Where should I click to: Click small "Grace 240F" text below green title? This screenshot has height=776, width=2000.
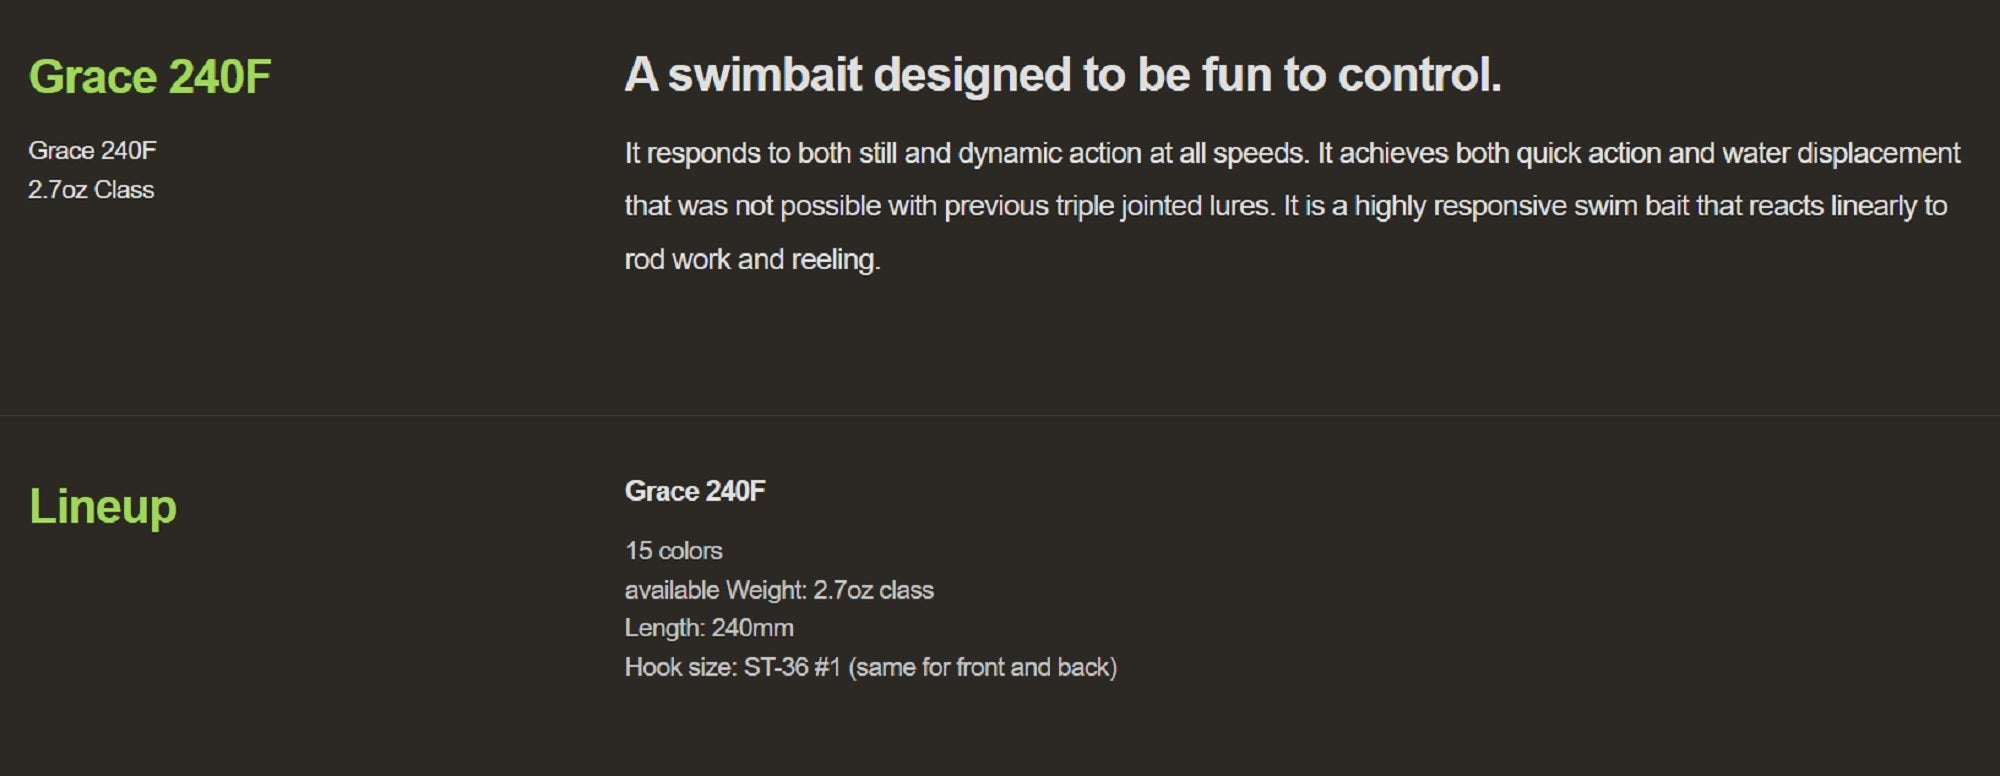coord(92,151)
